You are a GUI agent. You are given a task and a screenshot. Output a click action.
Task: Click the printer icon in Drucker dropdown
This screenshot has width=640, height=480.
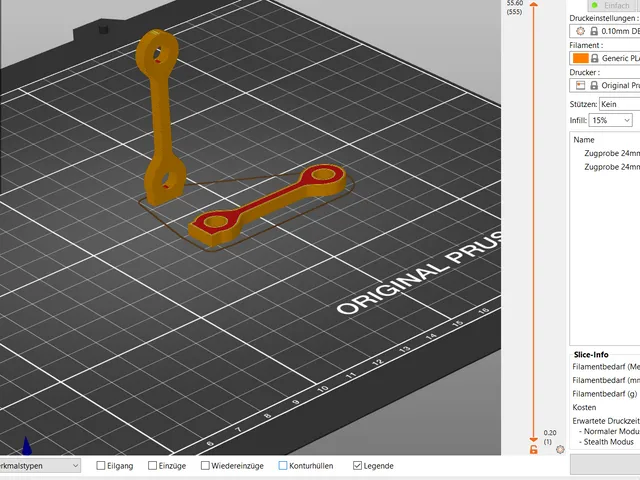580,85
